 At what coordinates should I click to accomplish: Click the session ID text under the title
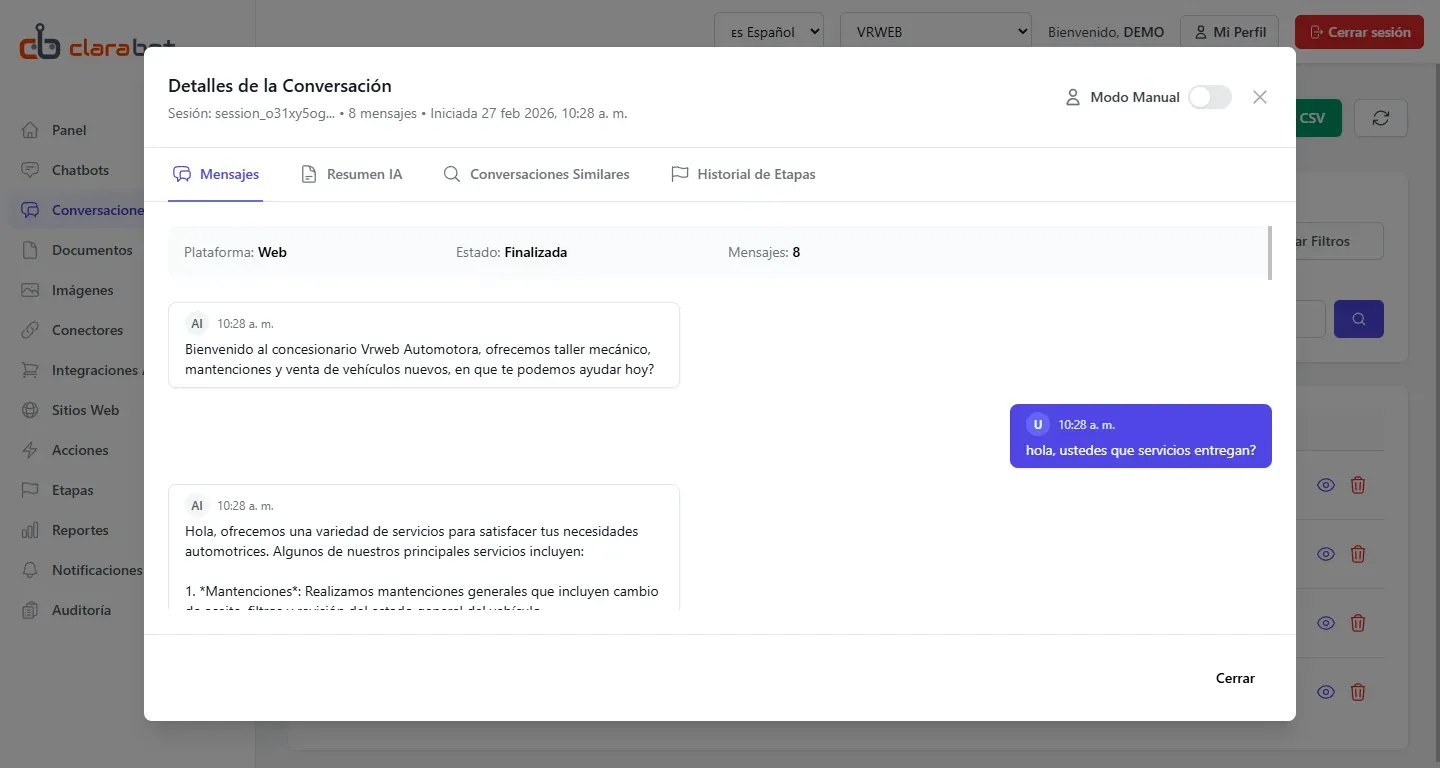pyautogui.click(x=251, y=113)
